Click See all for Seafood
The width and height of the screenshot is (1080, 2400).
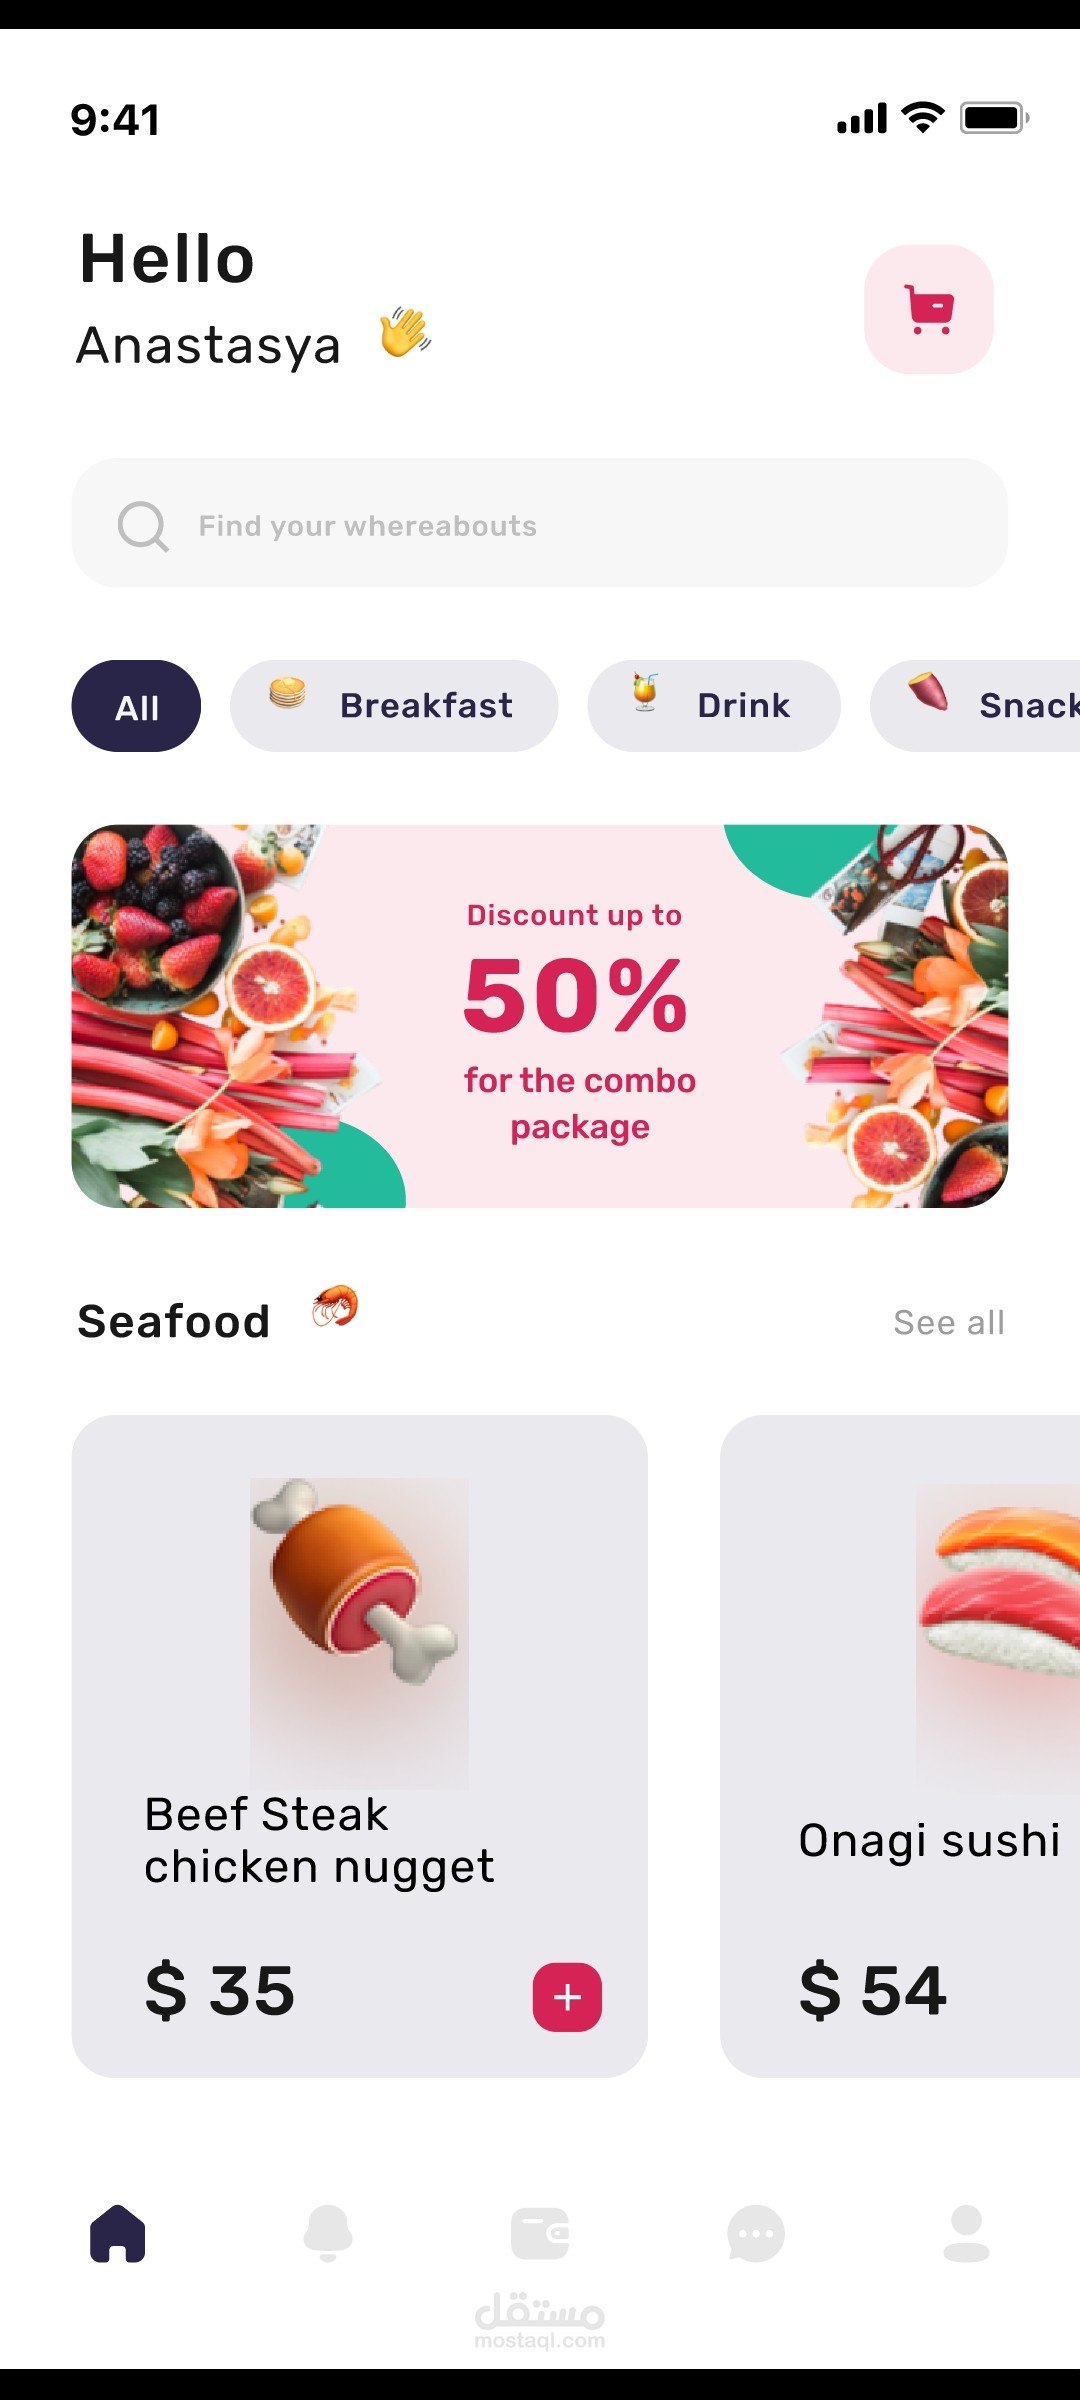tap(949, 1322)
